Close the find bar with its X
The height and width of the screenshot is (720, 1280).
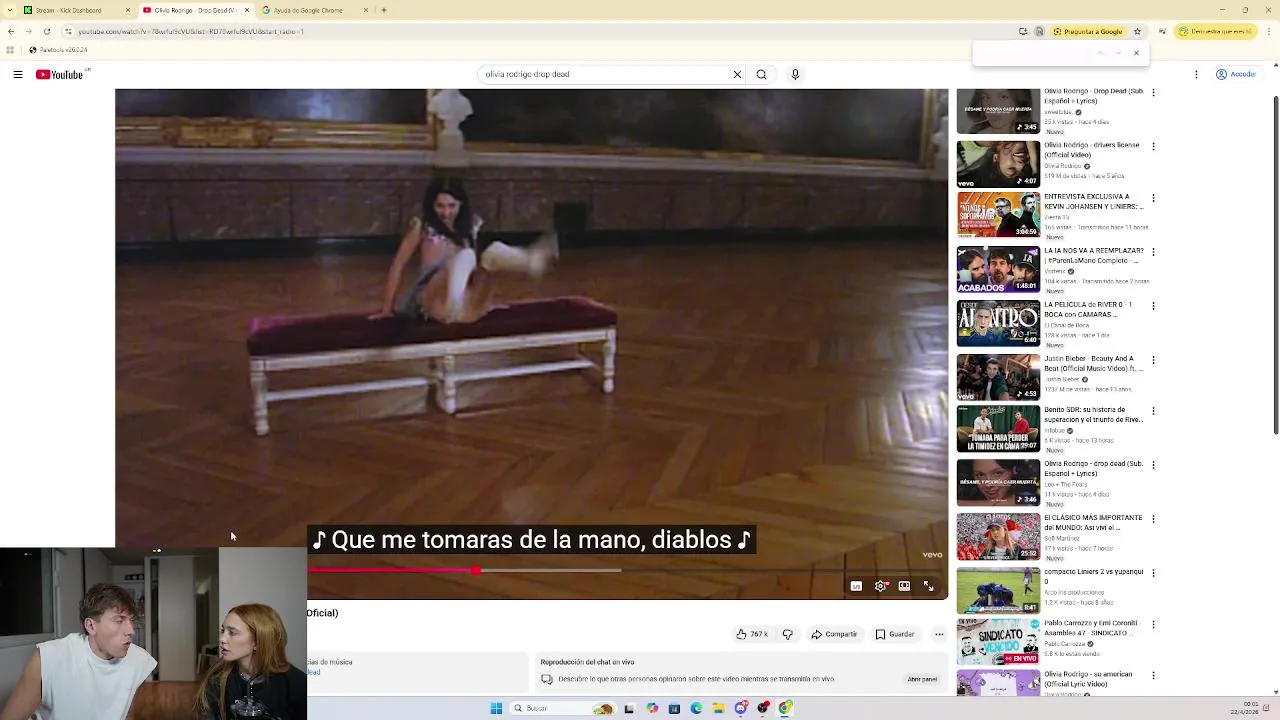(x=1136, y=53)
